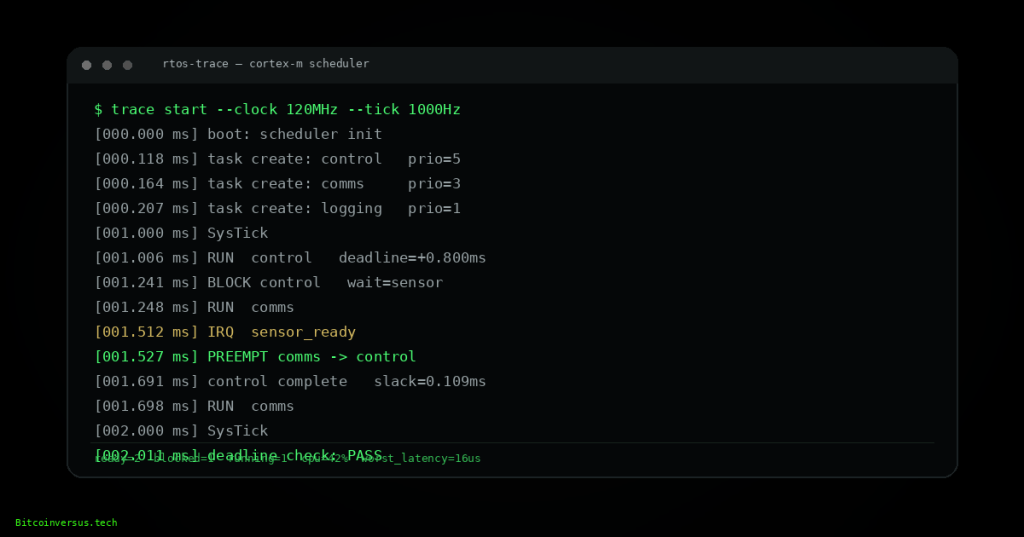Select the 'task create: logging' log line
Screen dimensions: 1024x537
(278, 208)
